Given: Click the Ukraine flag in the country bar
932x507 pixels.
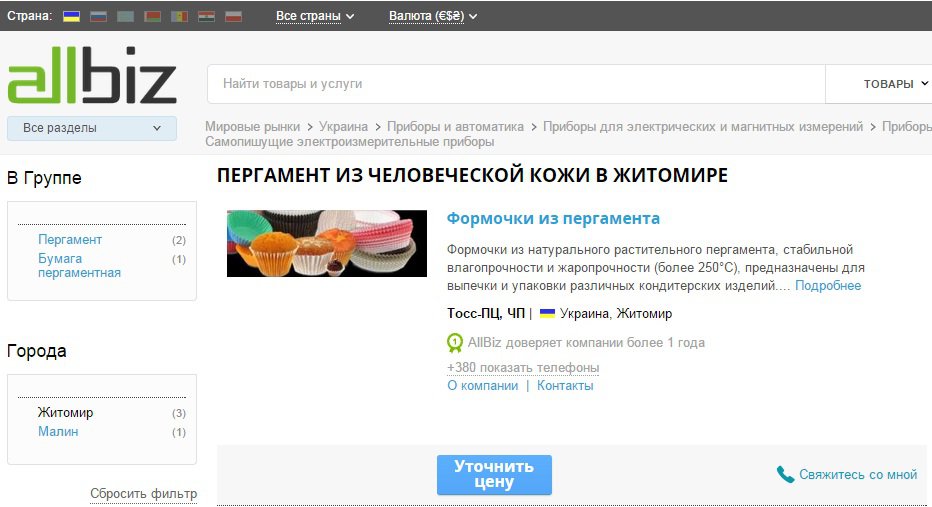Looking at the screenshot, I should click(71, 16).
